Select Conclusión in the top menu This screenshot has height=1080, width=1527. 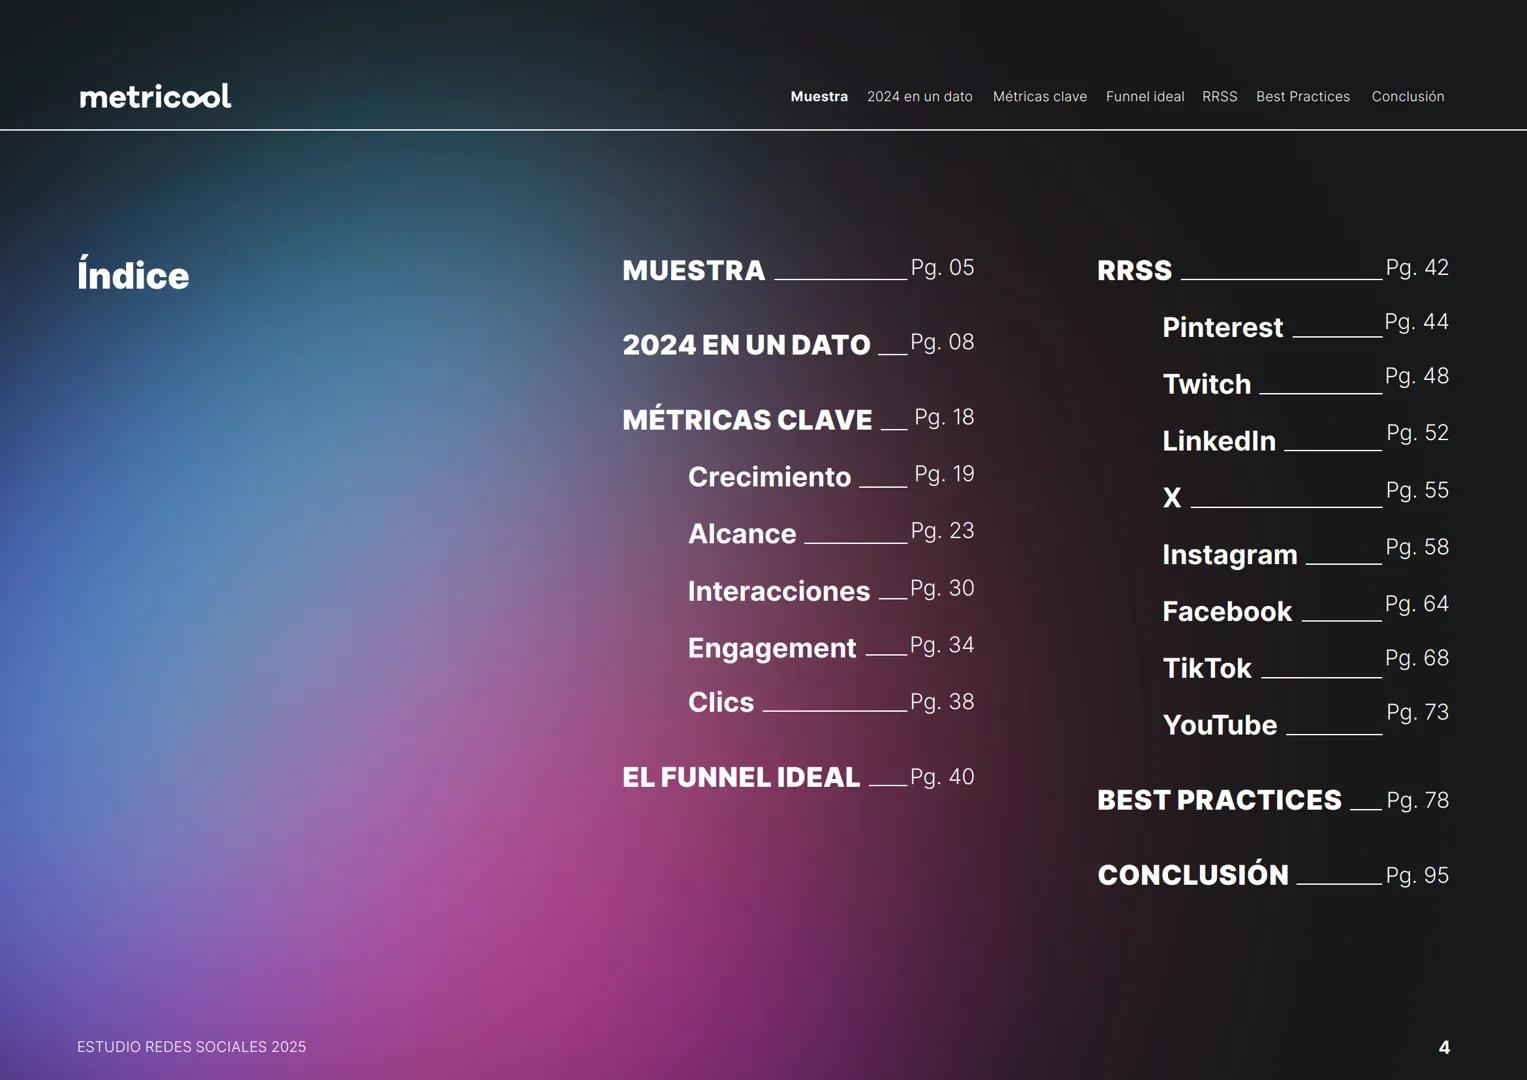[1407, 96]
